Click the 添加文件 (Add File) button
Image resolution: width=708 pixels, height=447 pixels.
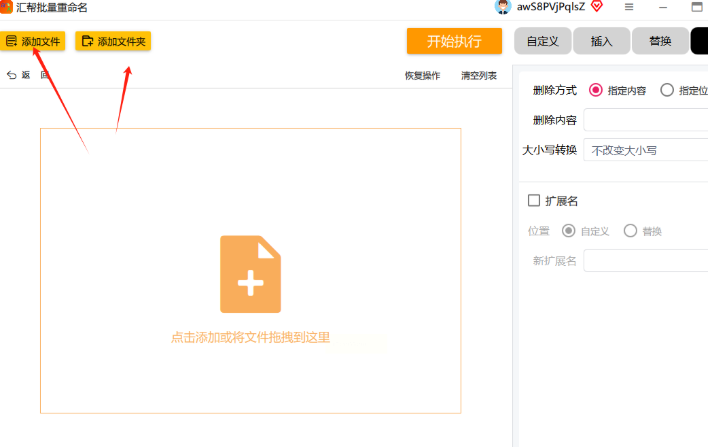point(33,41)
